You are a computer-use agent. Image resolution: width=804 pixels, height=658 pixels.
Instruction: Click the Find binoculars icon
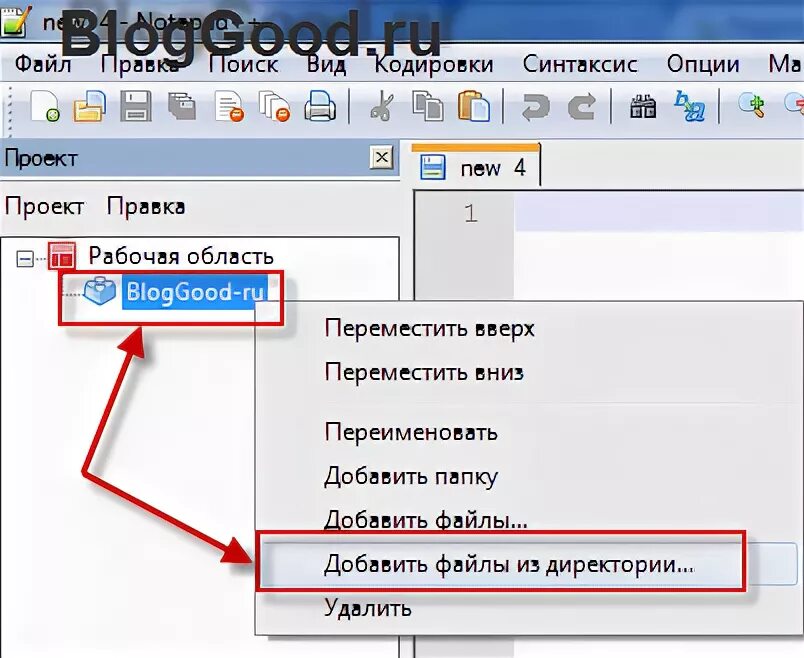(x=643, y=106)
